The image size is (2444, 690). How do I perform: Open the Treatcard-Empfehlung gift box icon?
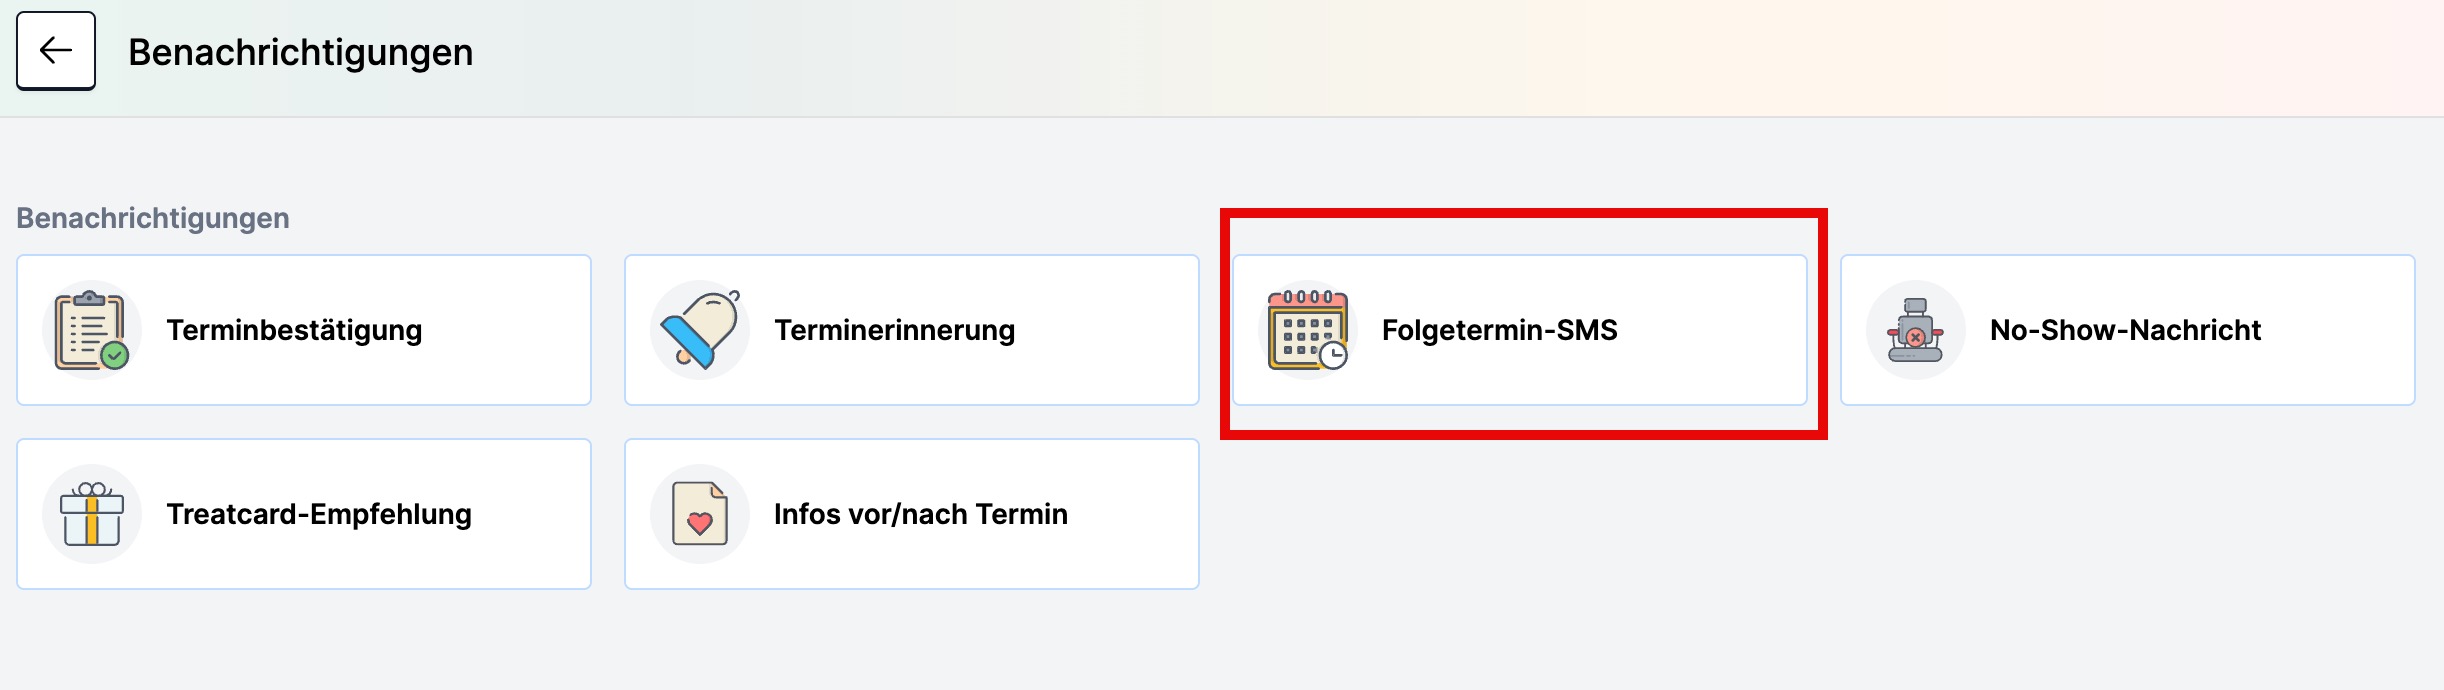pyautogui.click(x=92, y=514)
